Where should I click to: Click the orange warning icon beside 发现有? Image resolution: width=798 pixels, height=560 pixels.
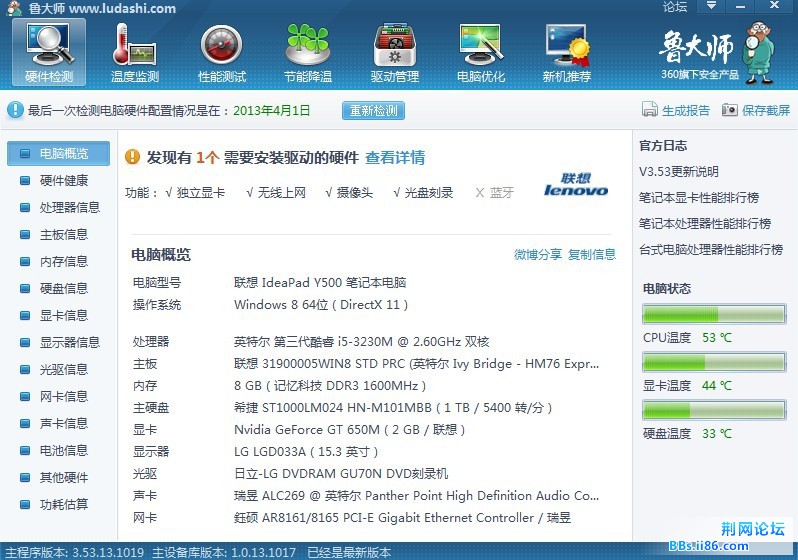point(132,157)
